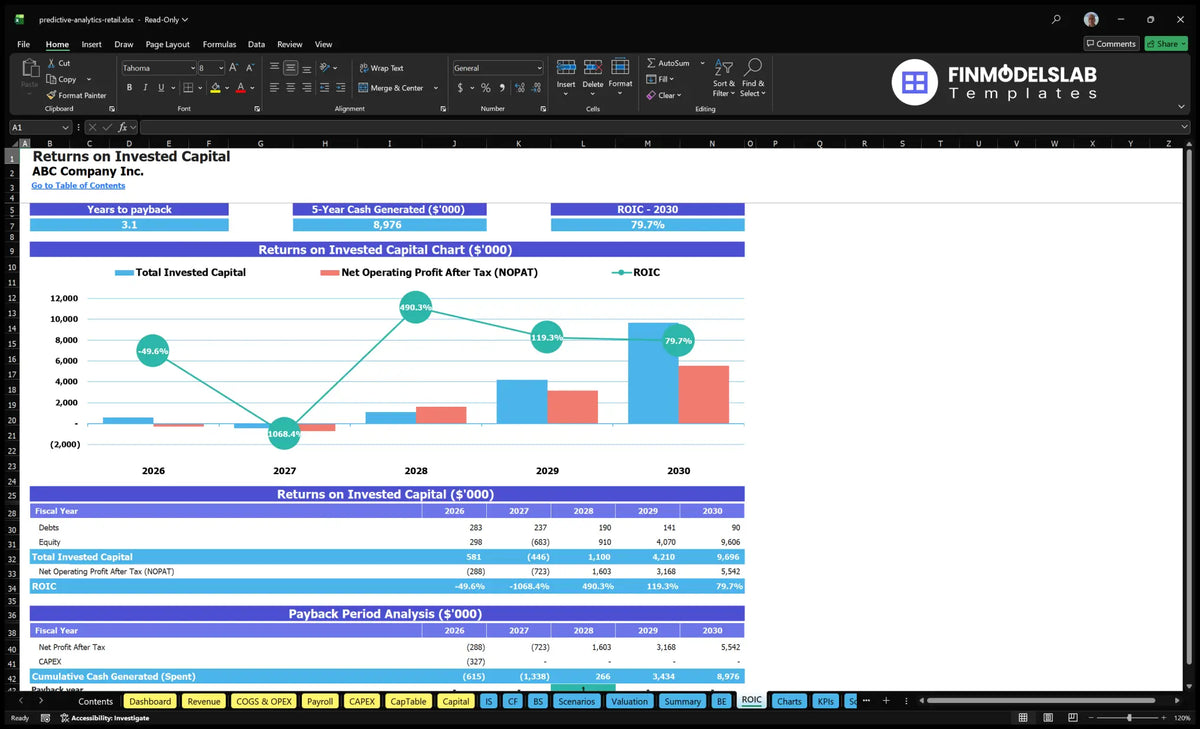The height and width of the screenshot is (729, 1200).
Task: Click the AutoSum sigma icon
Action: (x=651, y=63)
